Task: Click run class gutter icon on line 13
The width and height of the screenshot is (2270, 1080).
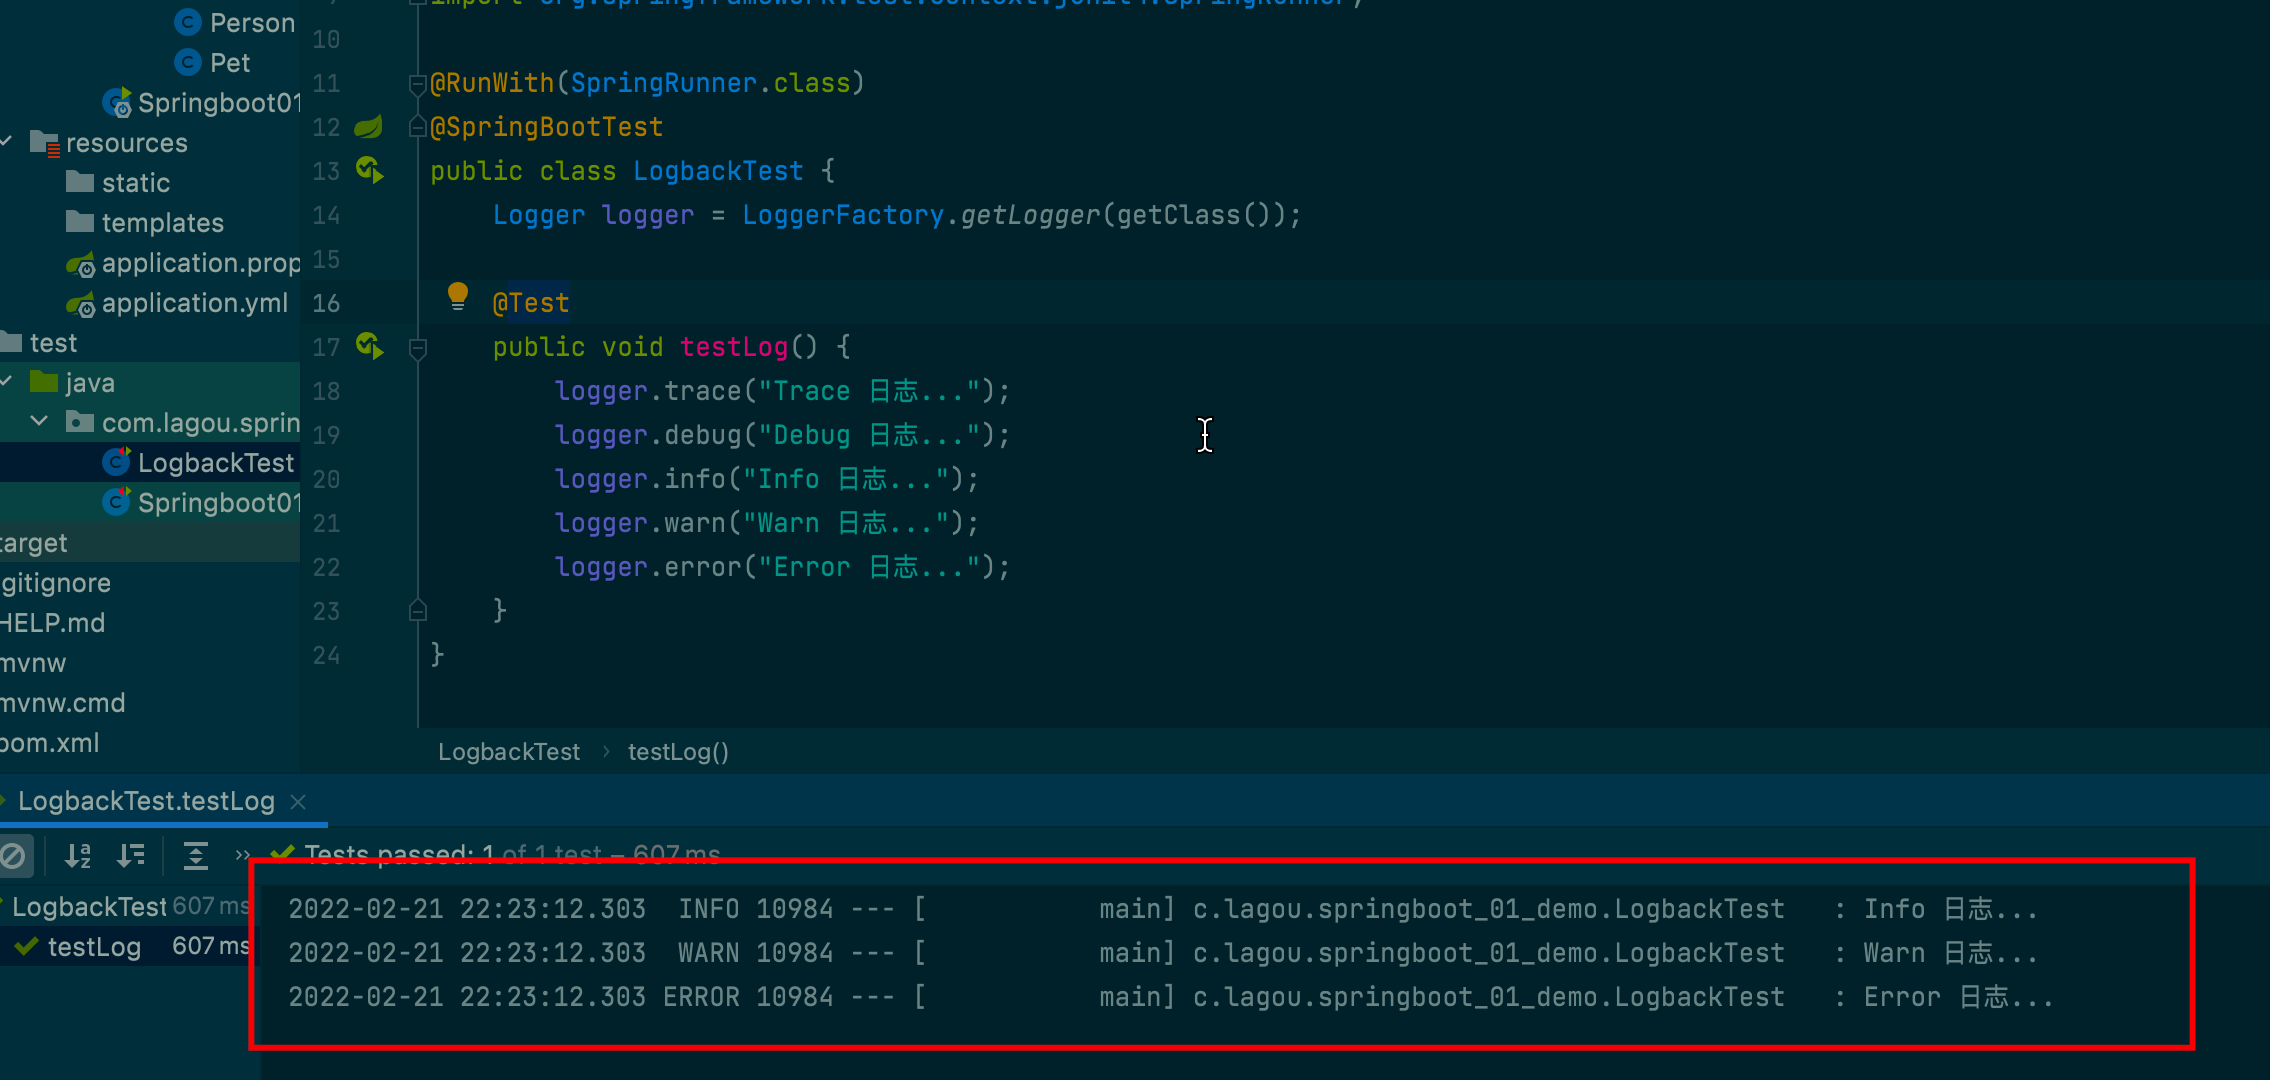Action: [369, 171]
